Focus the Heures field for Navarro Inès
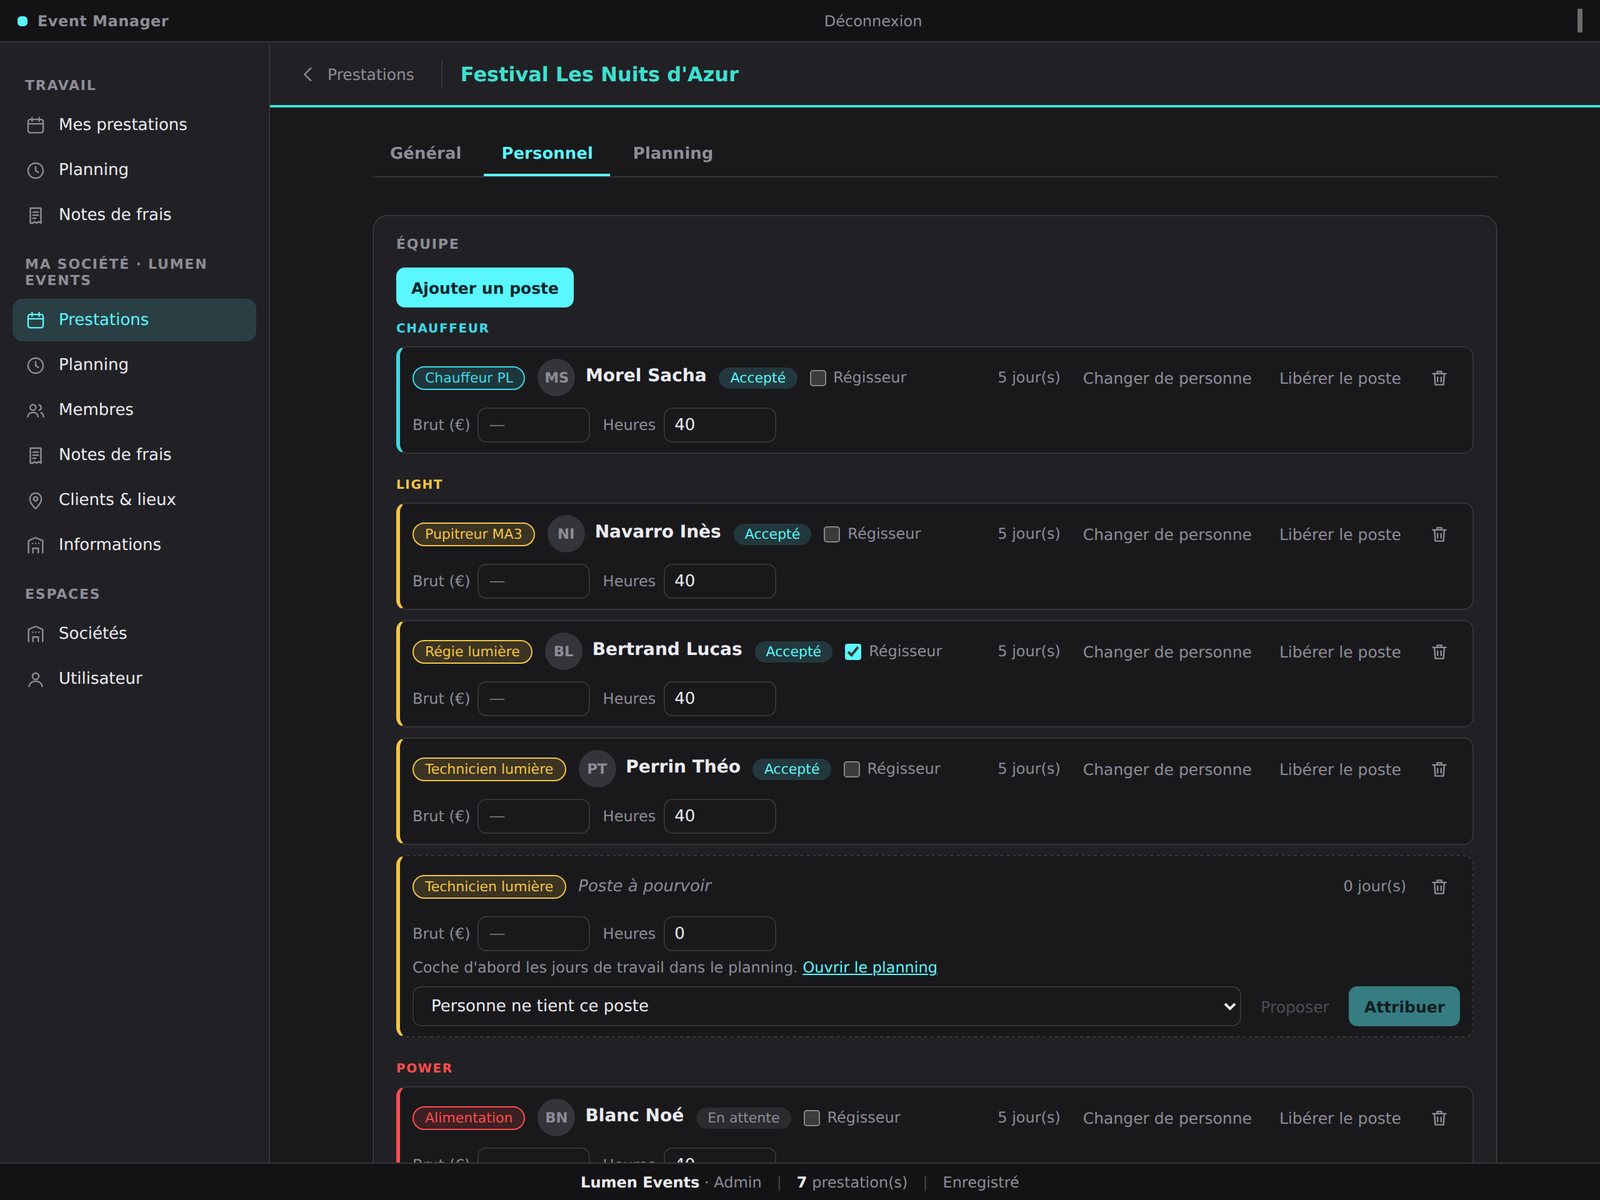This screenshot has width=1600, height=1200. pyautogui.click(x=720, y=581)
